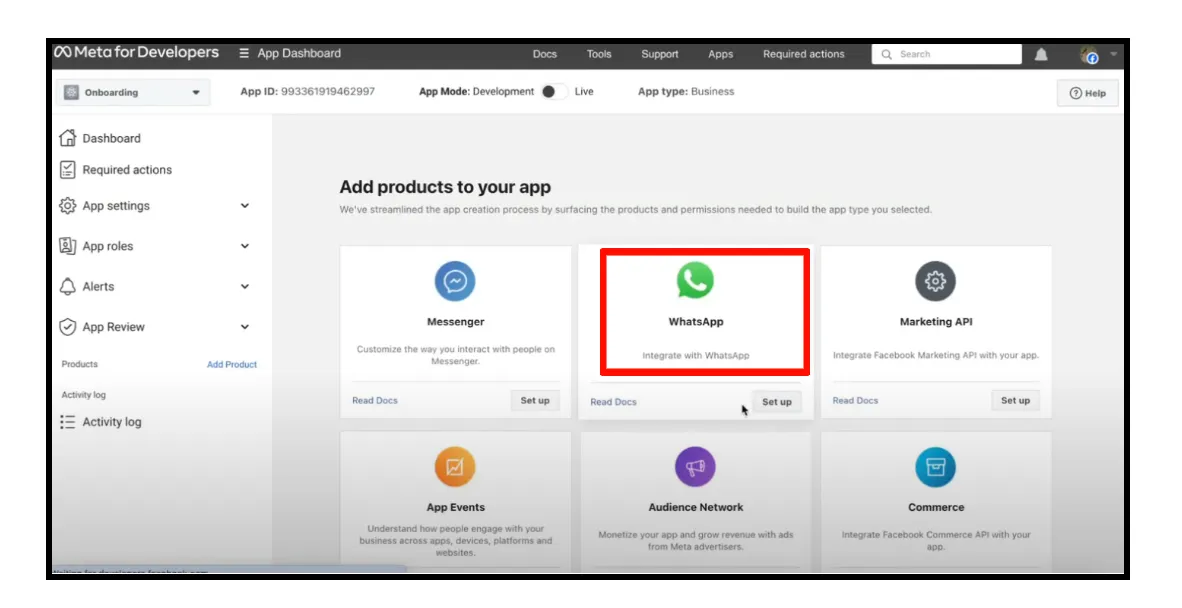Image resolution: width=1182 pixels, height=608 pixels.
Task: Open Required actions in top navigation
Action: [804, 54]
